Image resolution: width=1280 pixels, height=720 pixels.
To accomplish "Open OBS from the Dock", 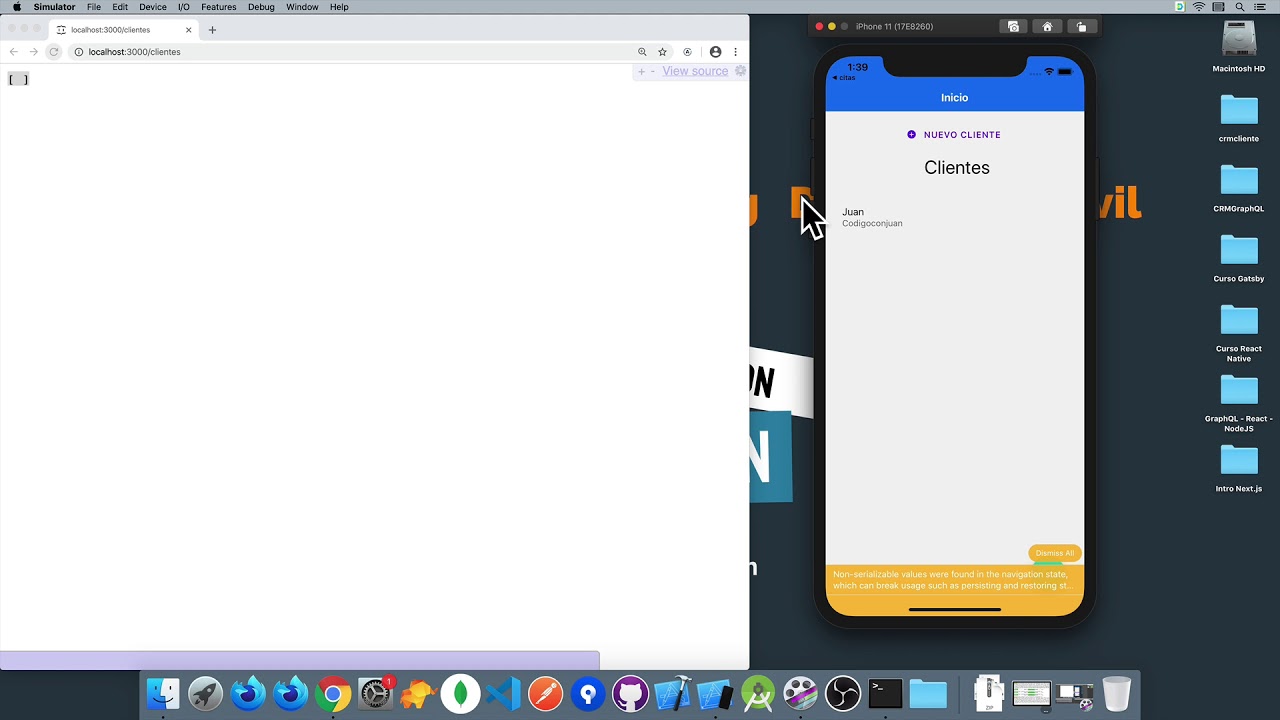I will (x=843, y=693).
